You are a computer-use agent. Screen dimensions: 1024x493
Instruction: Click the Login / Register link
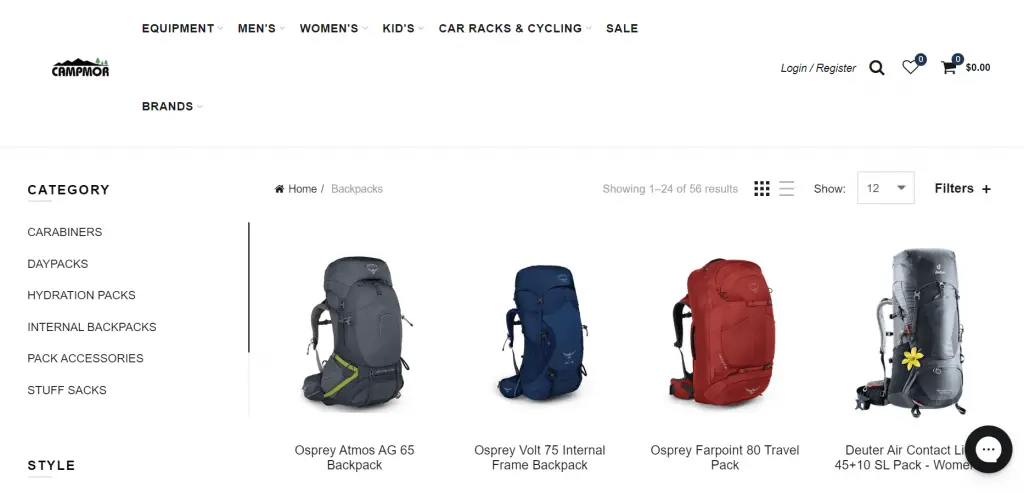pyautogui.click(x=818, y=68)
